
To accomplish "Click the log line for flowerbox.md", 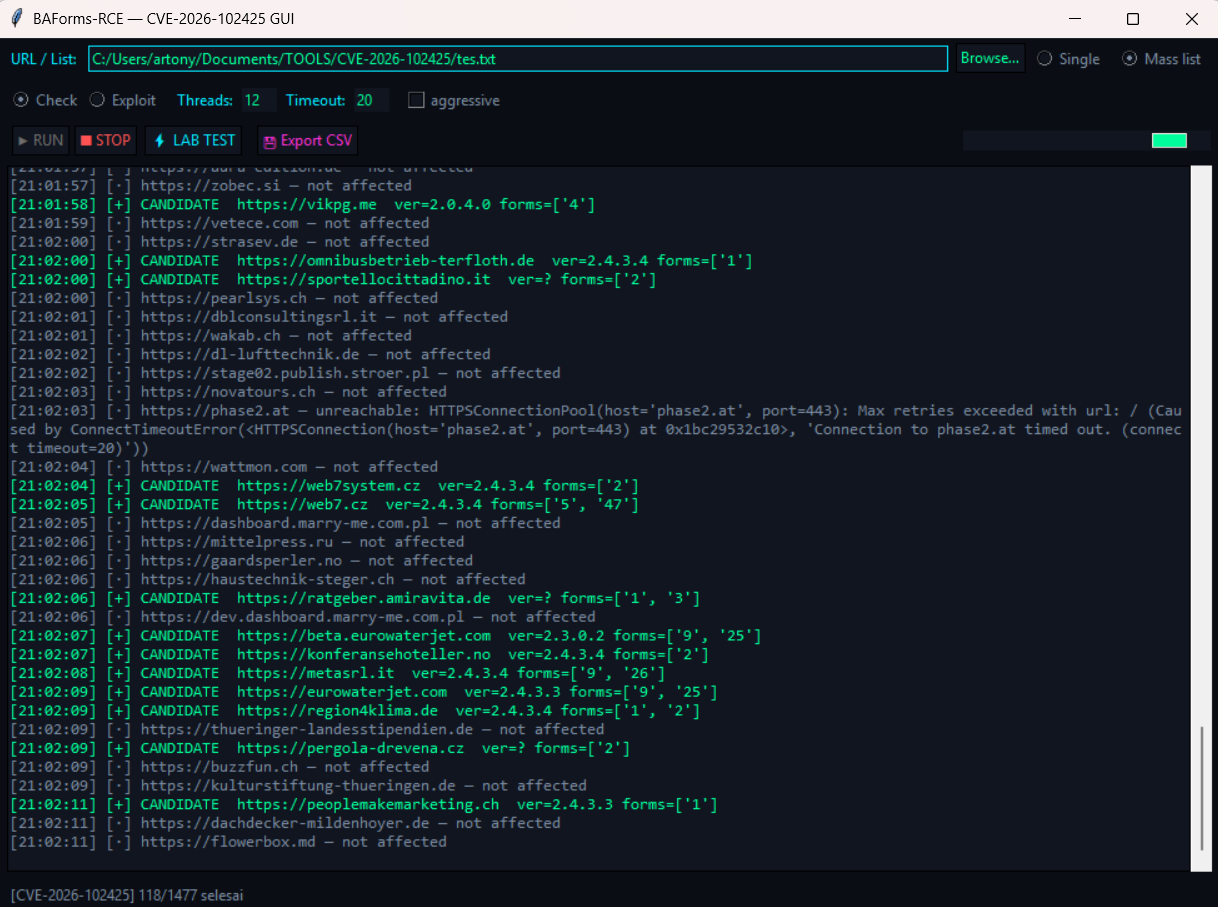I will click(228, 842).
